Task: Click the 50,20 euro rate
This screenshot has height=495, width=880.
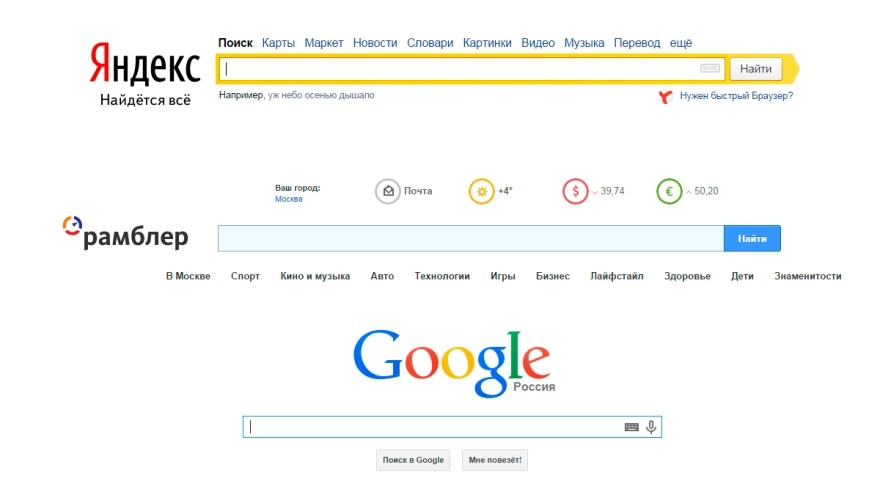Action: click(x=706, y=191)
